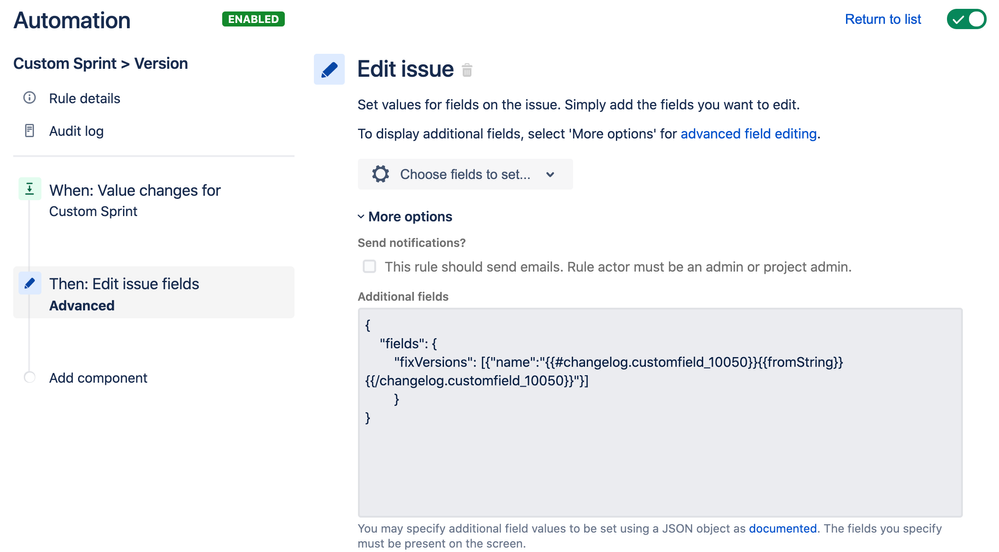999x552 pixels.
Task: Click the Add component circle node
Action: pyautogui.click(x=29, y=377)
